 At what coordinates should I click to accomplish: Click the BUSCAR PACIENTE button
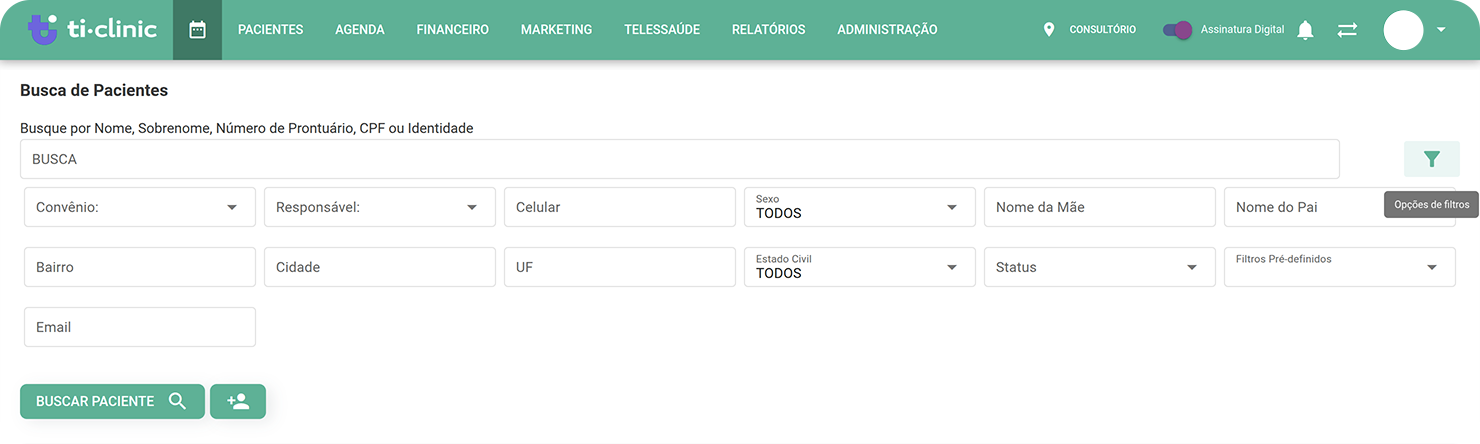point(112,401)
